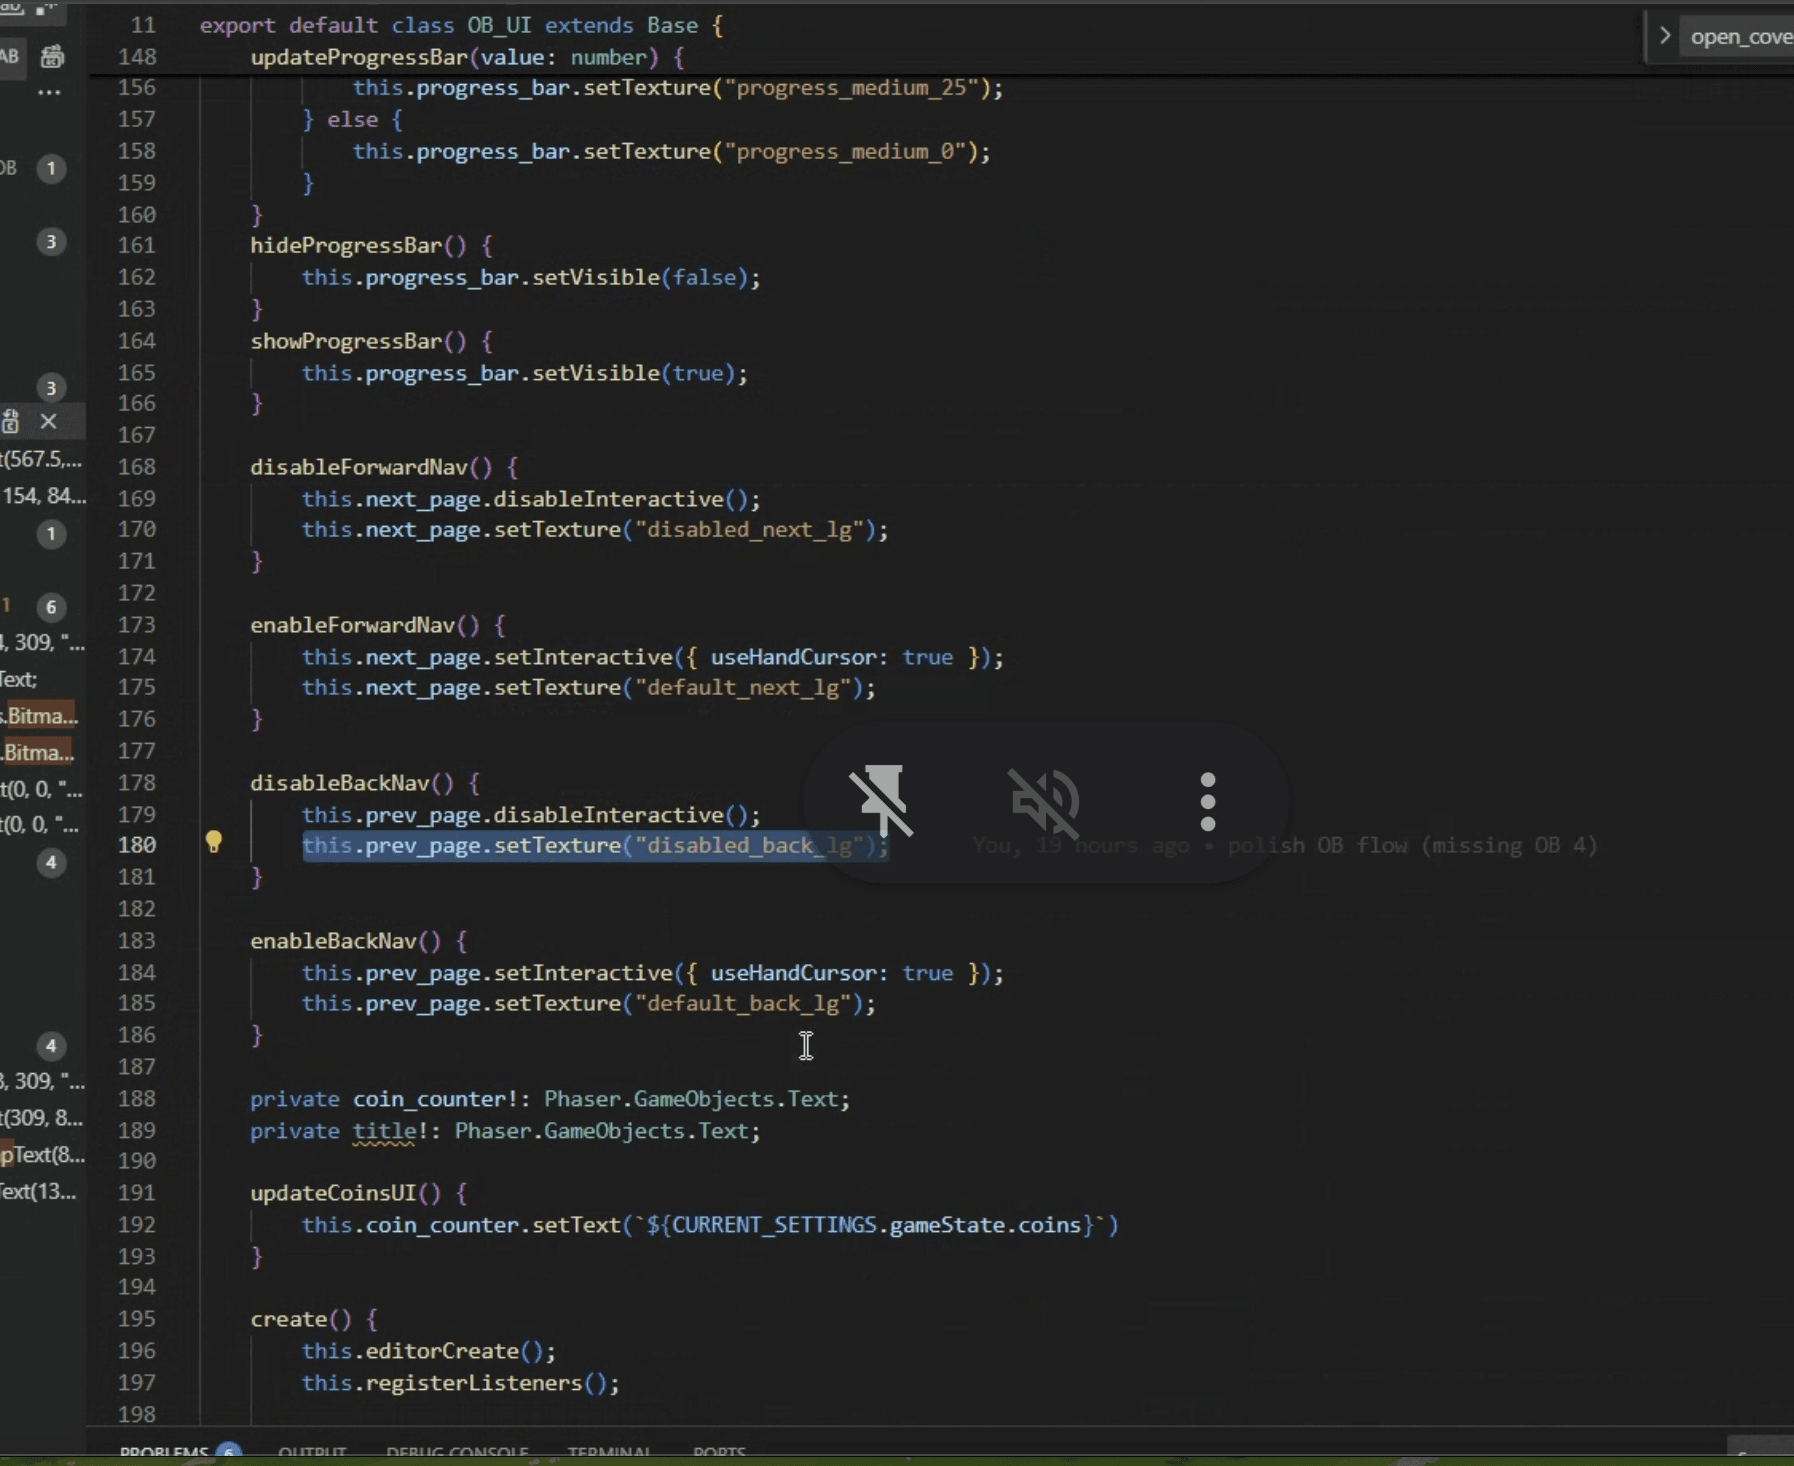
Task: Click 'coin_counter' declaration on line 188
Action: tap(430, 1099)
